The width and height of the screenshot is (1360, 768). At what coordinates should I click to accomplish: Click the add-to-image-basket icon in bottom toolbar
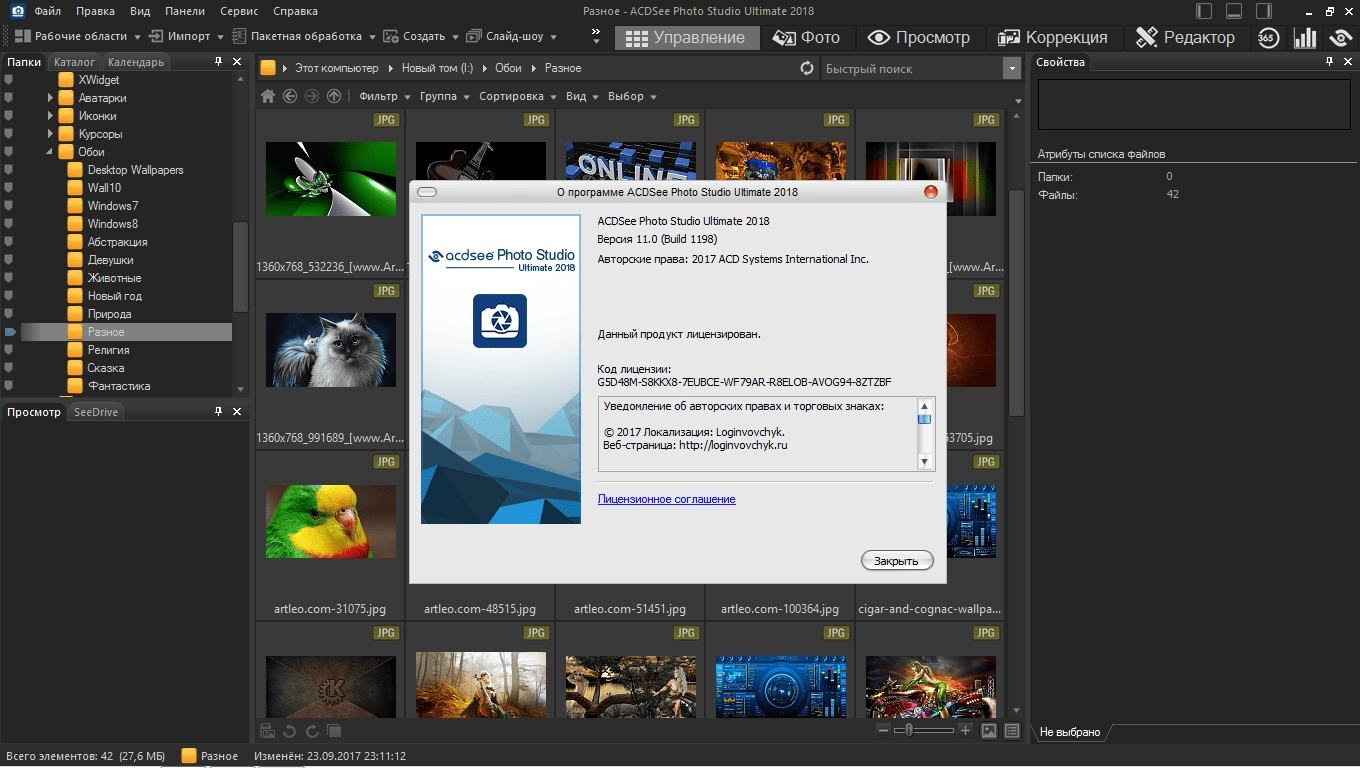(268, 731)
